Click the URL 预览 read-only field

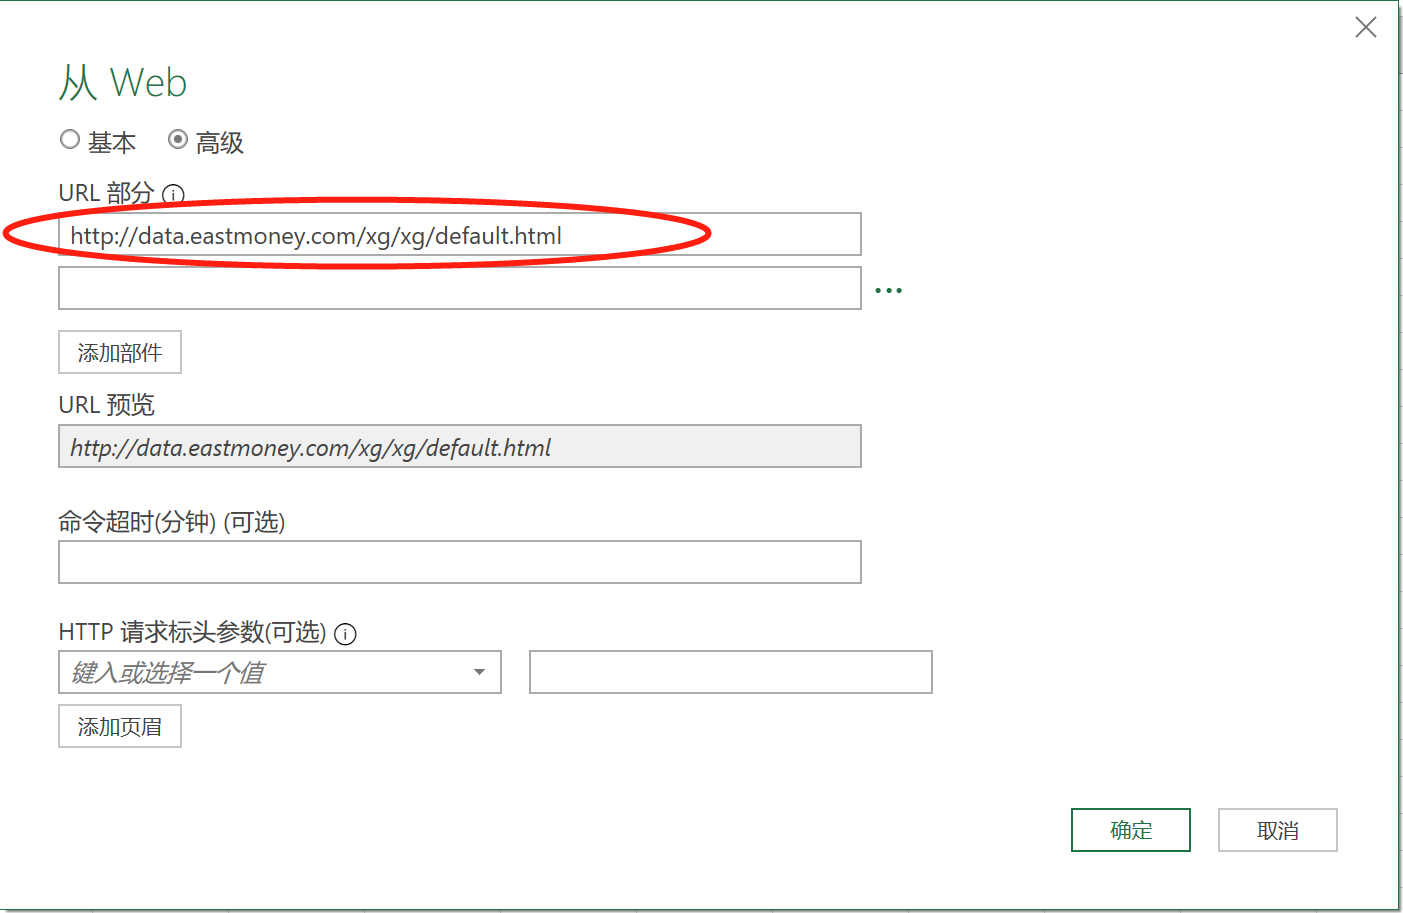(x=460, y=446)
